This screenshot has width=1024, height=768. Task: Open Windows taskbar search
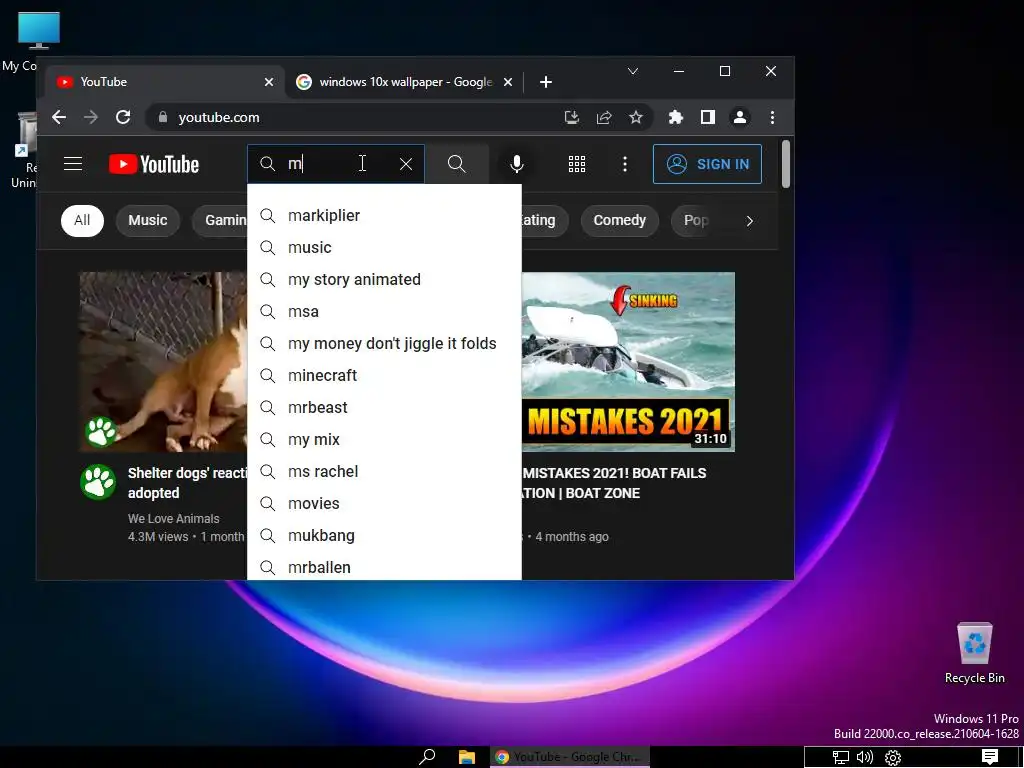point(427,757)
